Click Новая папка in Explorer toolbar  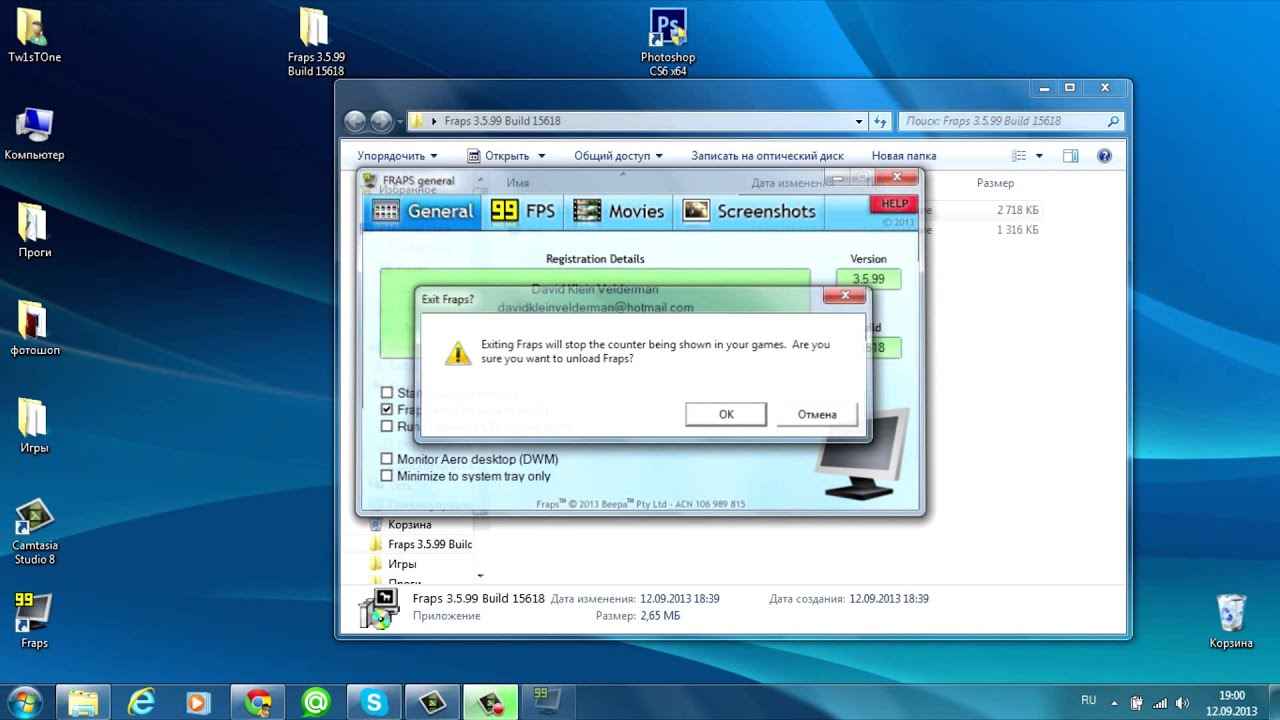(904, 156)
